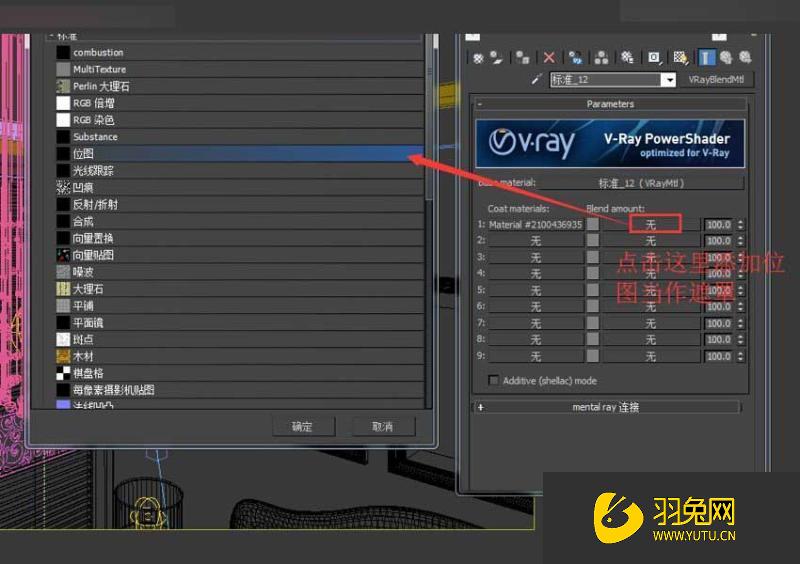
Task: Click Assign Material to Selection icon
Action: (522, 58)
